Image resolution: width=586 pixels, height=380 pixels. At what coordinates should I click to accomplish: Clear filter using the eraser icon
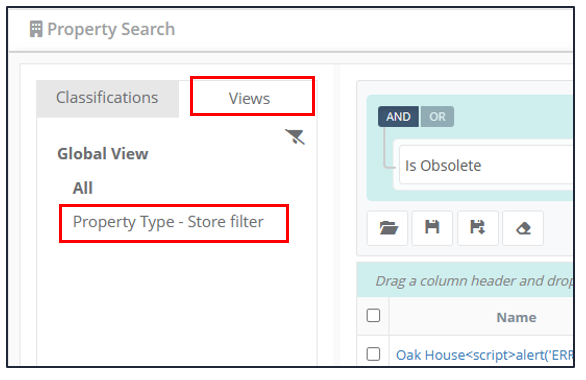coord(523,228)
